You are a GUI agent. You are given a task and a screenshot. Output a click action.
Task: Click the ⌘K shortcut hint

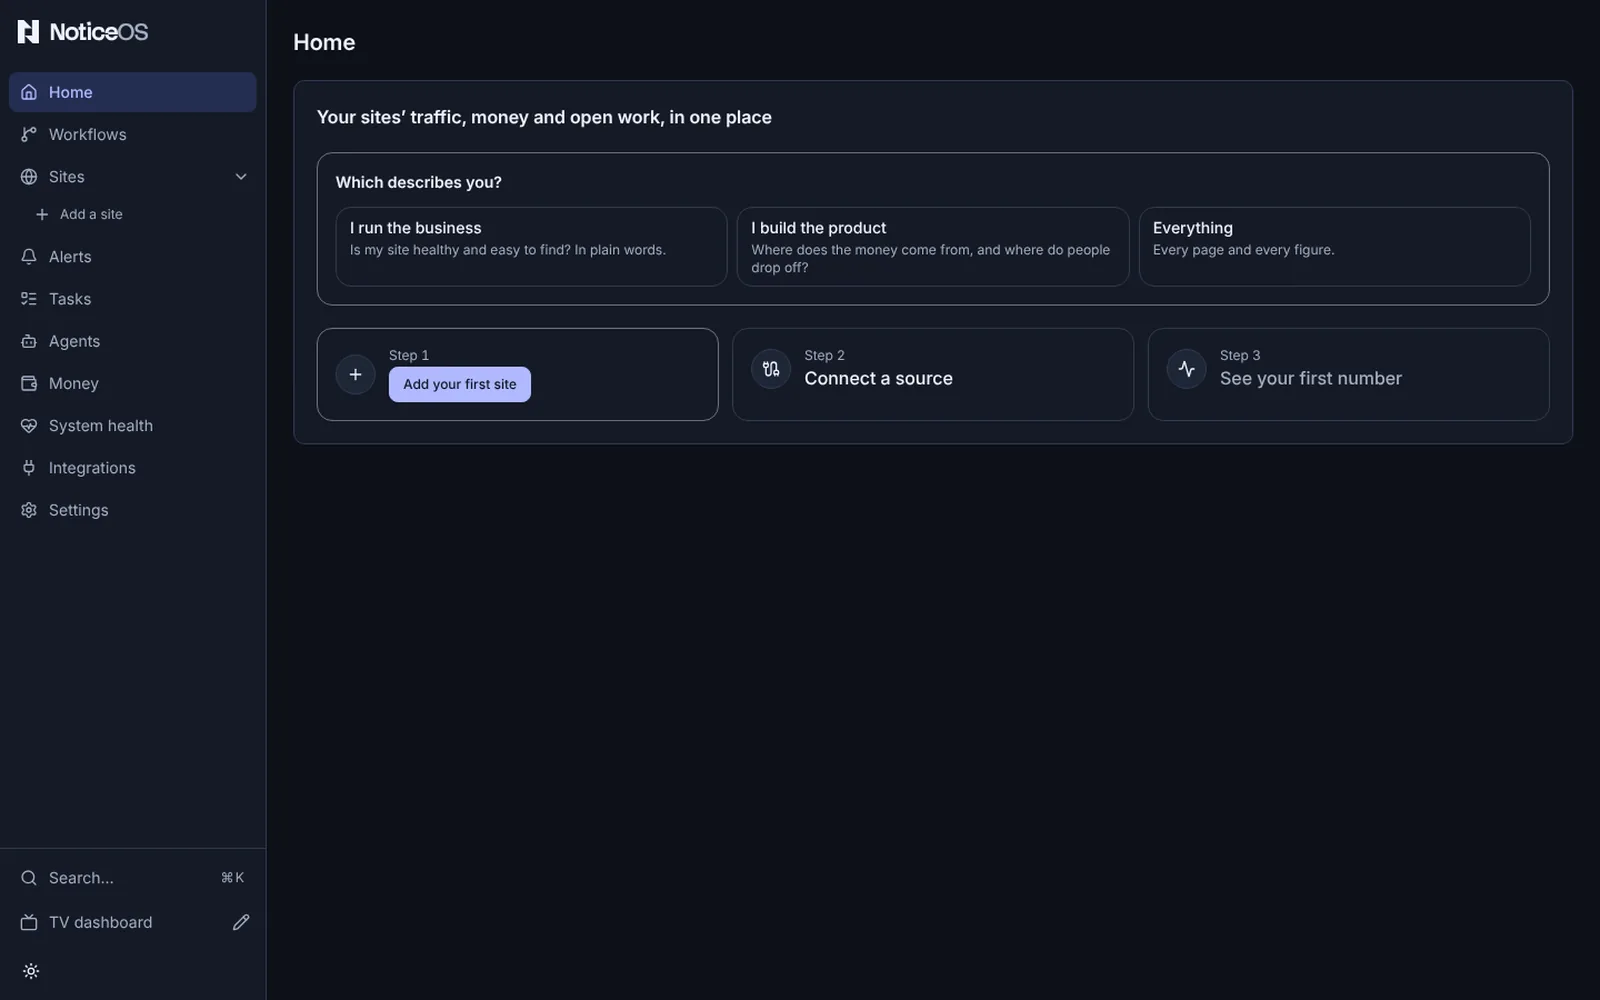pos(232,878)
